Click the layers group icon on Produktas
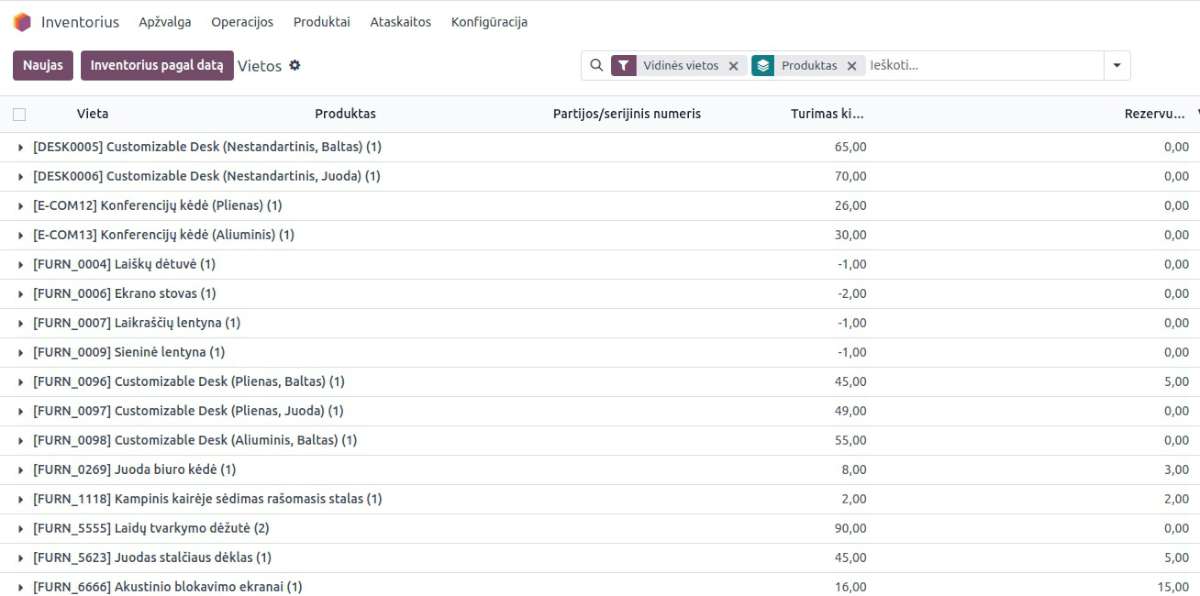Screen dimensions: 1200x596 [x=763, y=66]
